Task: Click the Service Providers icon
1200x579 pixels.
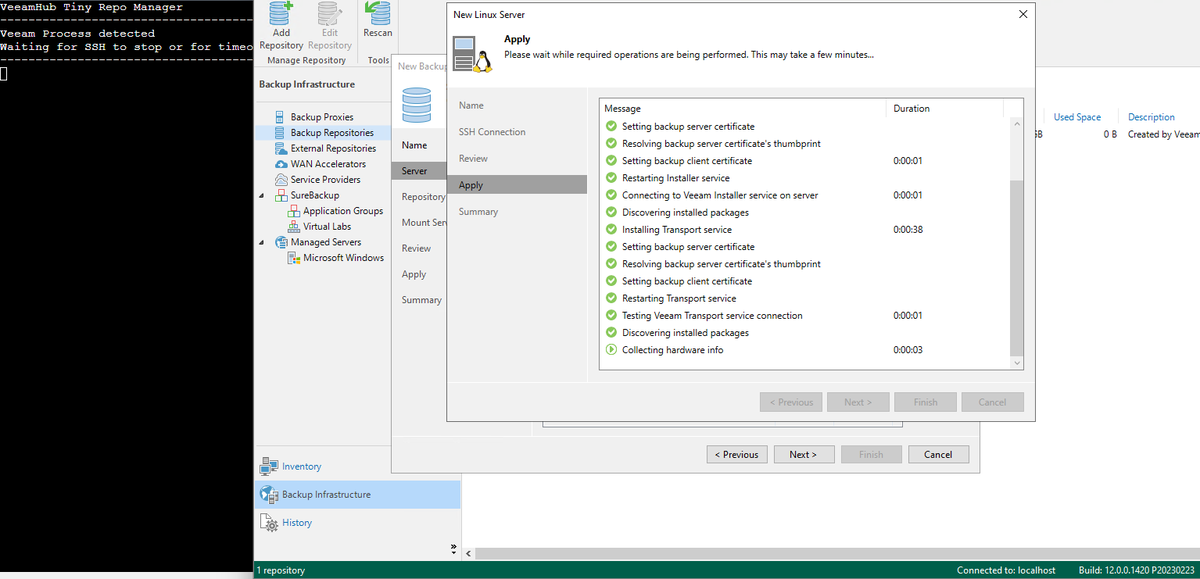Action: (x=316, y=179)
